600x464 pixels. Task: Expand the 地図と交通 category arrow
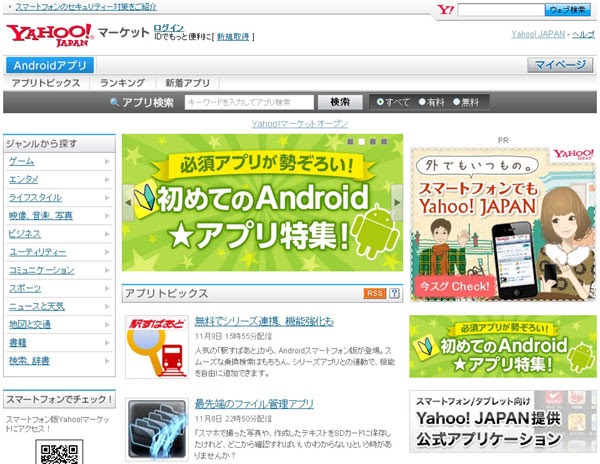point(107,324)
